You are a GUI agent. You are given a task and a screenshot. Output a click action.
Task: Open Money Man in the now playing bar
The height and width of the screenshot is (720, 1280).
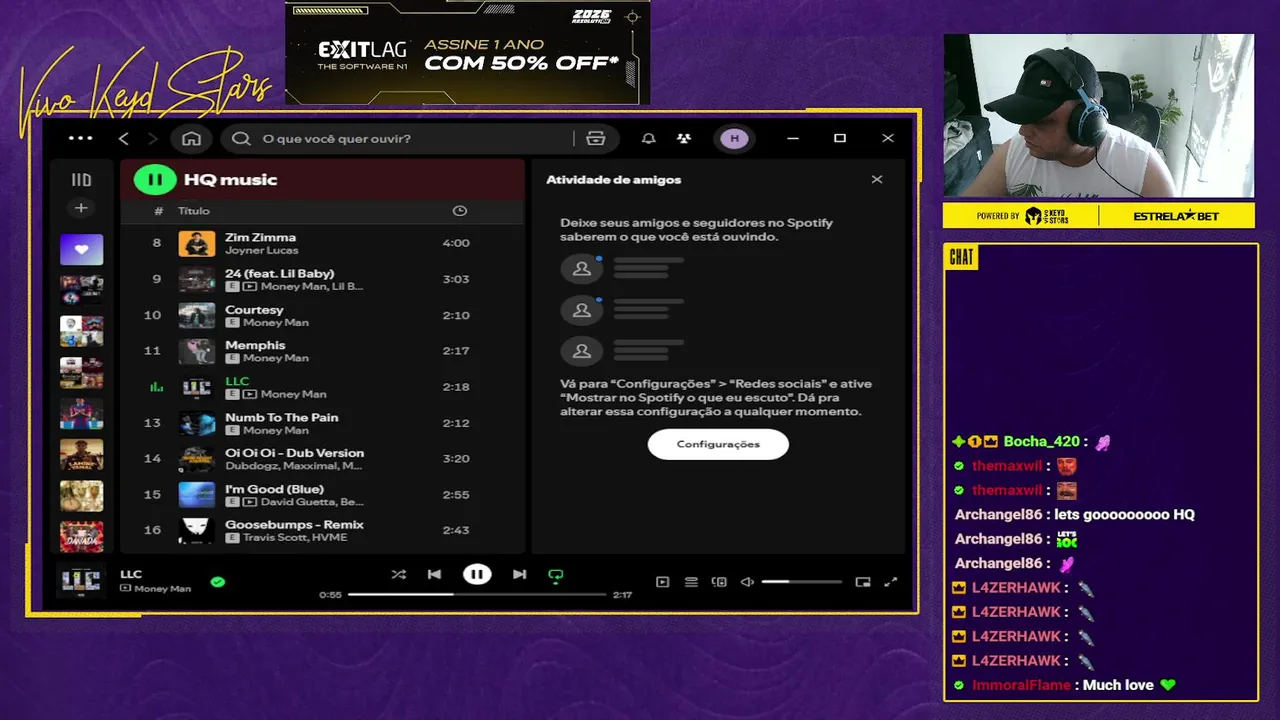coord(162,589)
